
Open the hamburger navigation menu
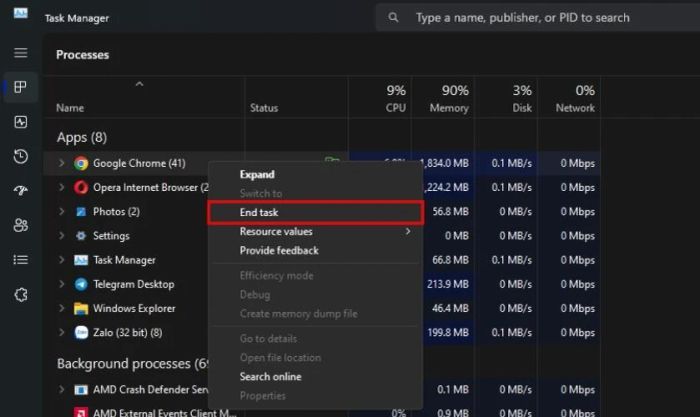(x=21, y=53)
